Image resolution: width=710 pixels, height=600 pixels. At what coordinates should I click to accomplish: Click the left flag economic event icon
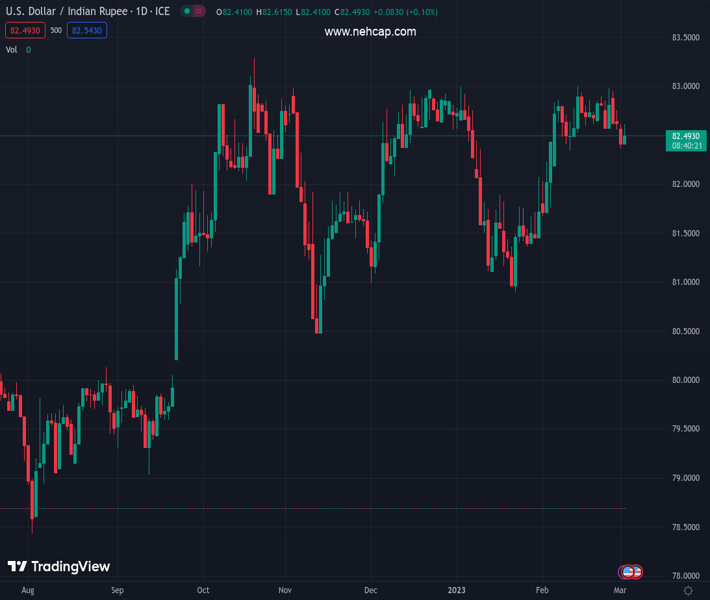(627, 572)
